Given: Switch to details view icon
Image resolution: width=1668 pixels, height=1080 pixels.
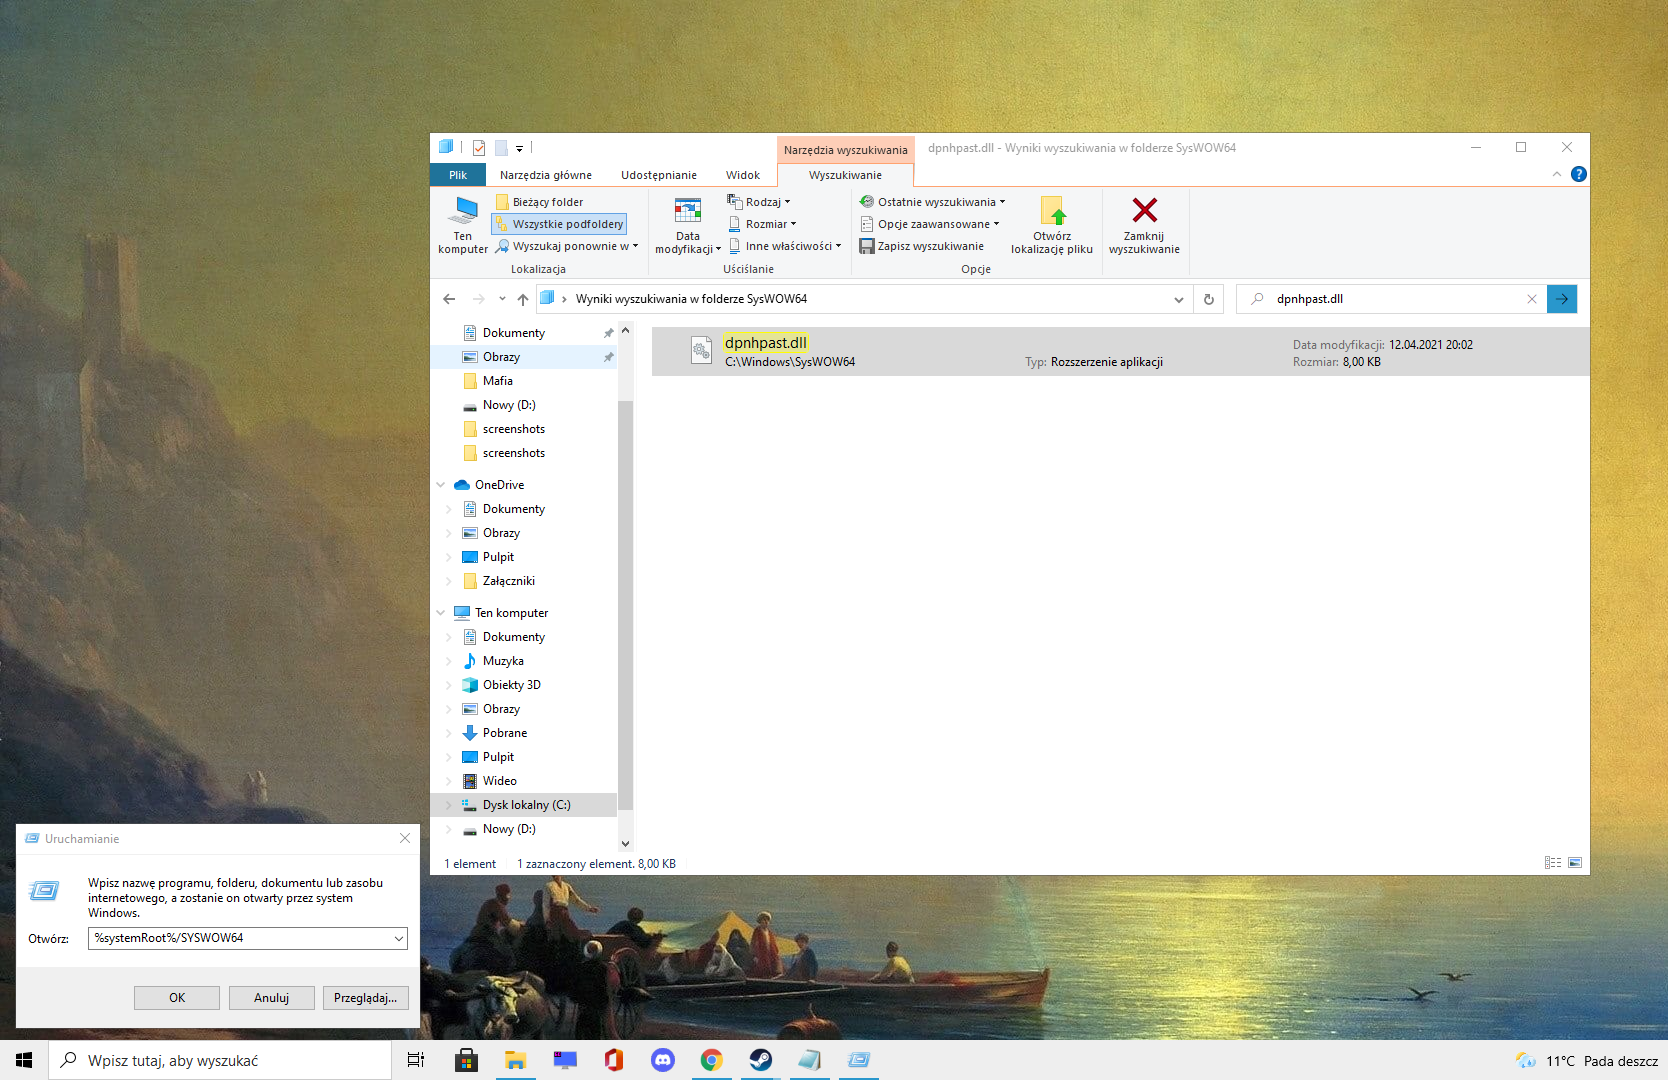Looking at the screenshot, I should [x=1553, y=863].
